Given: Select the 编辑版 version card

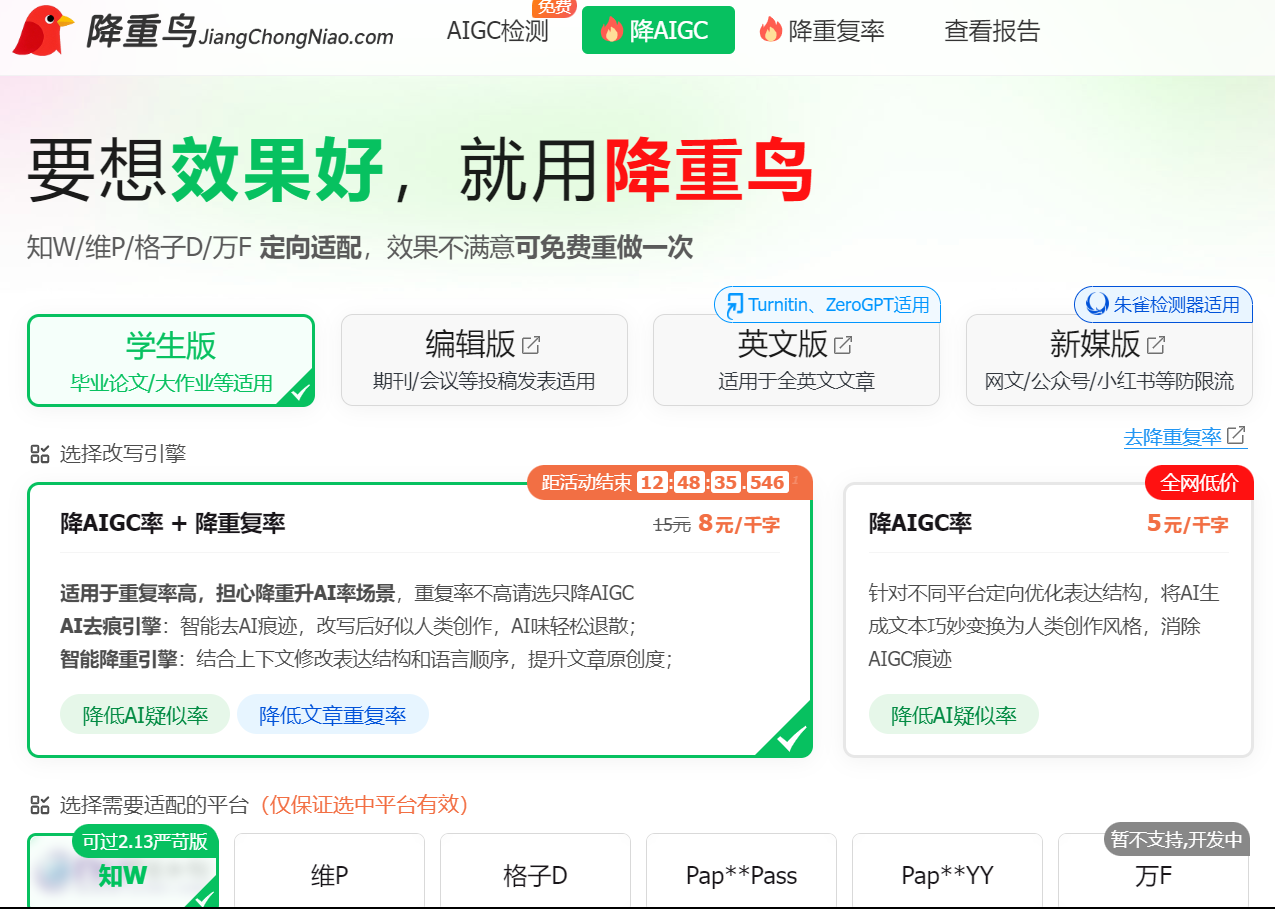Looking at the screenshot, I should click(x=484, y=360).
